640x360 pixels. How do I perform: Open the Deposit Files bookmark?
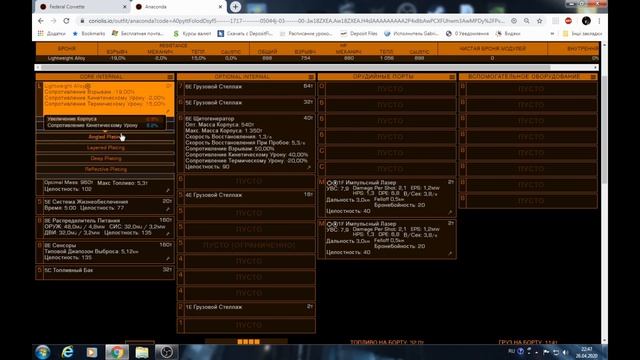359,33
